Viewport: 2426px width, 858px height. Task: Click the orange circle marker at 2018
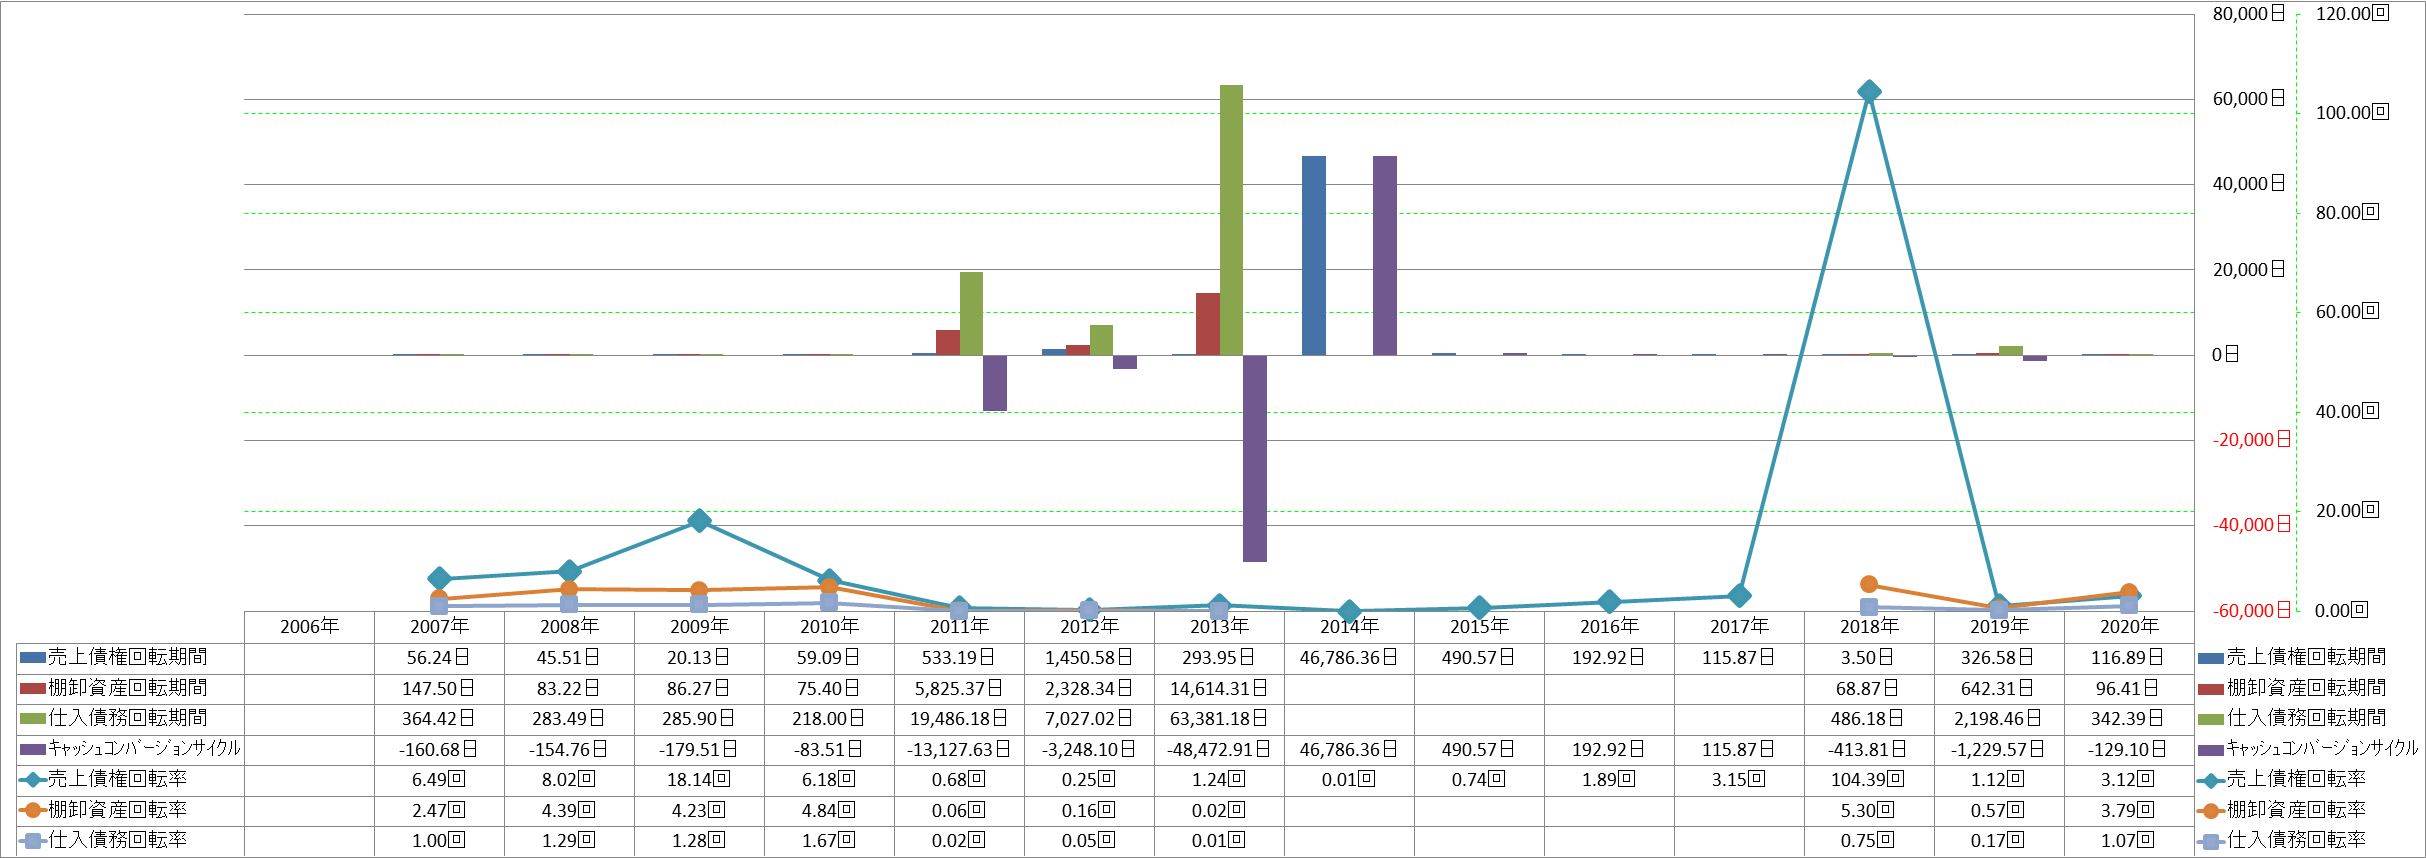pos(1868,584)
